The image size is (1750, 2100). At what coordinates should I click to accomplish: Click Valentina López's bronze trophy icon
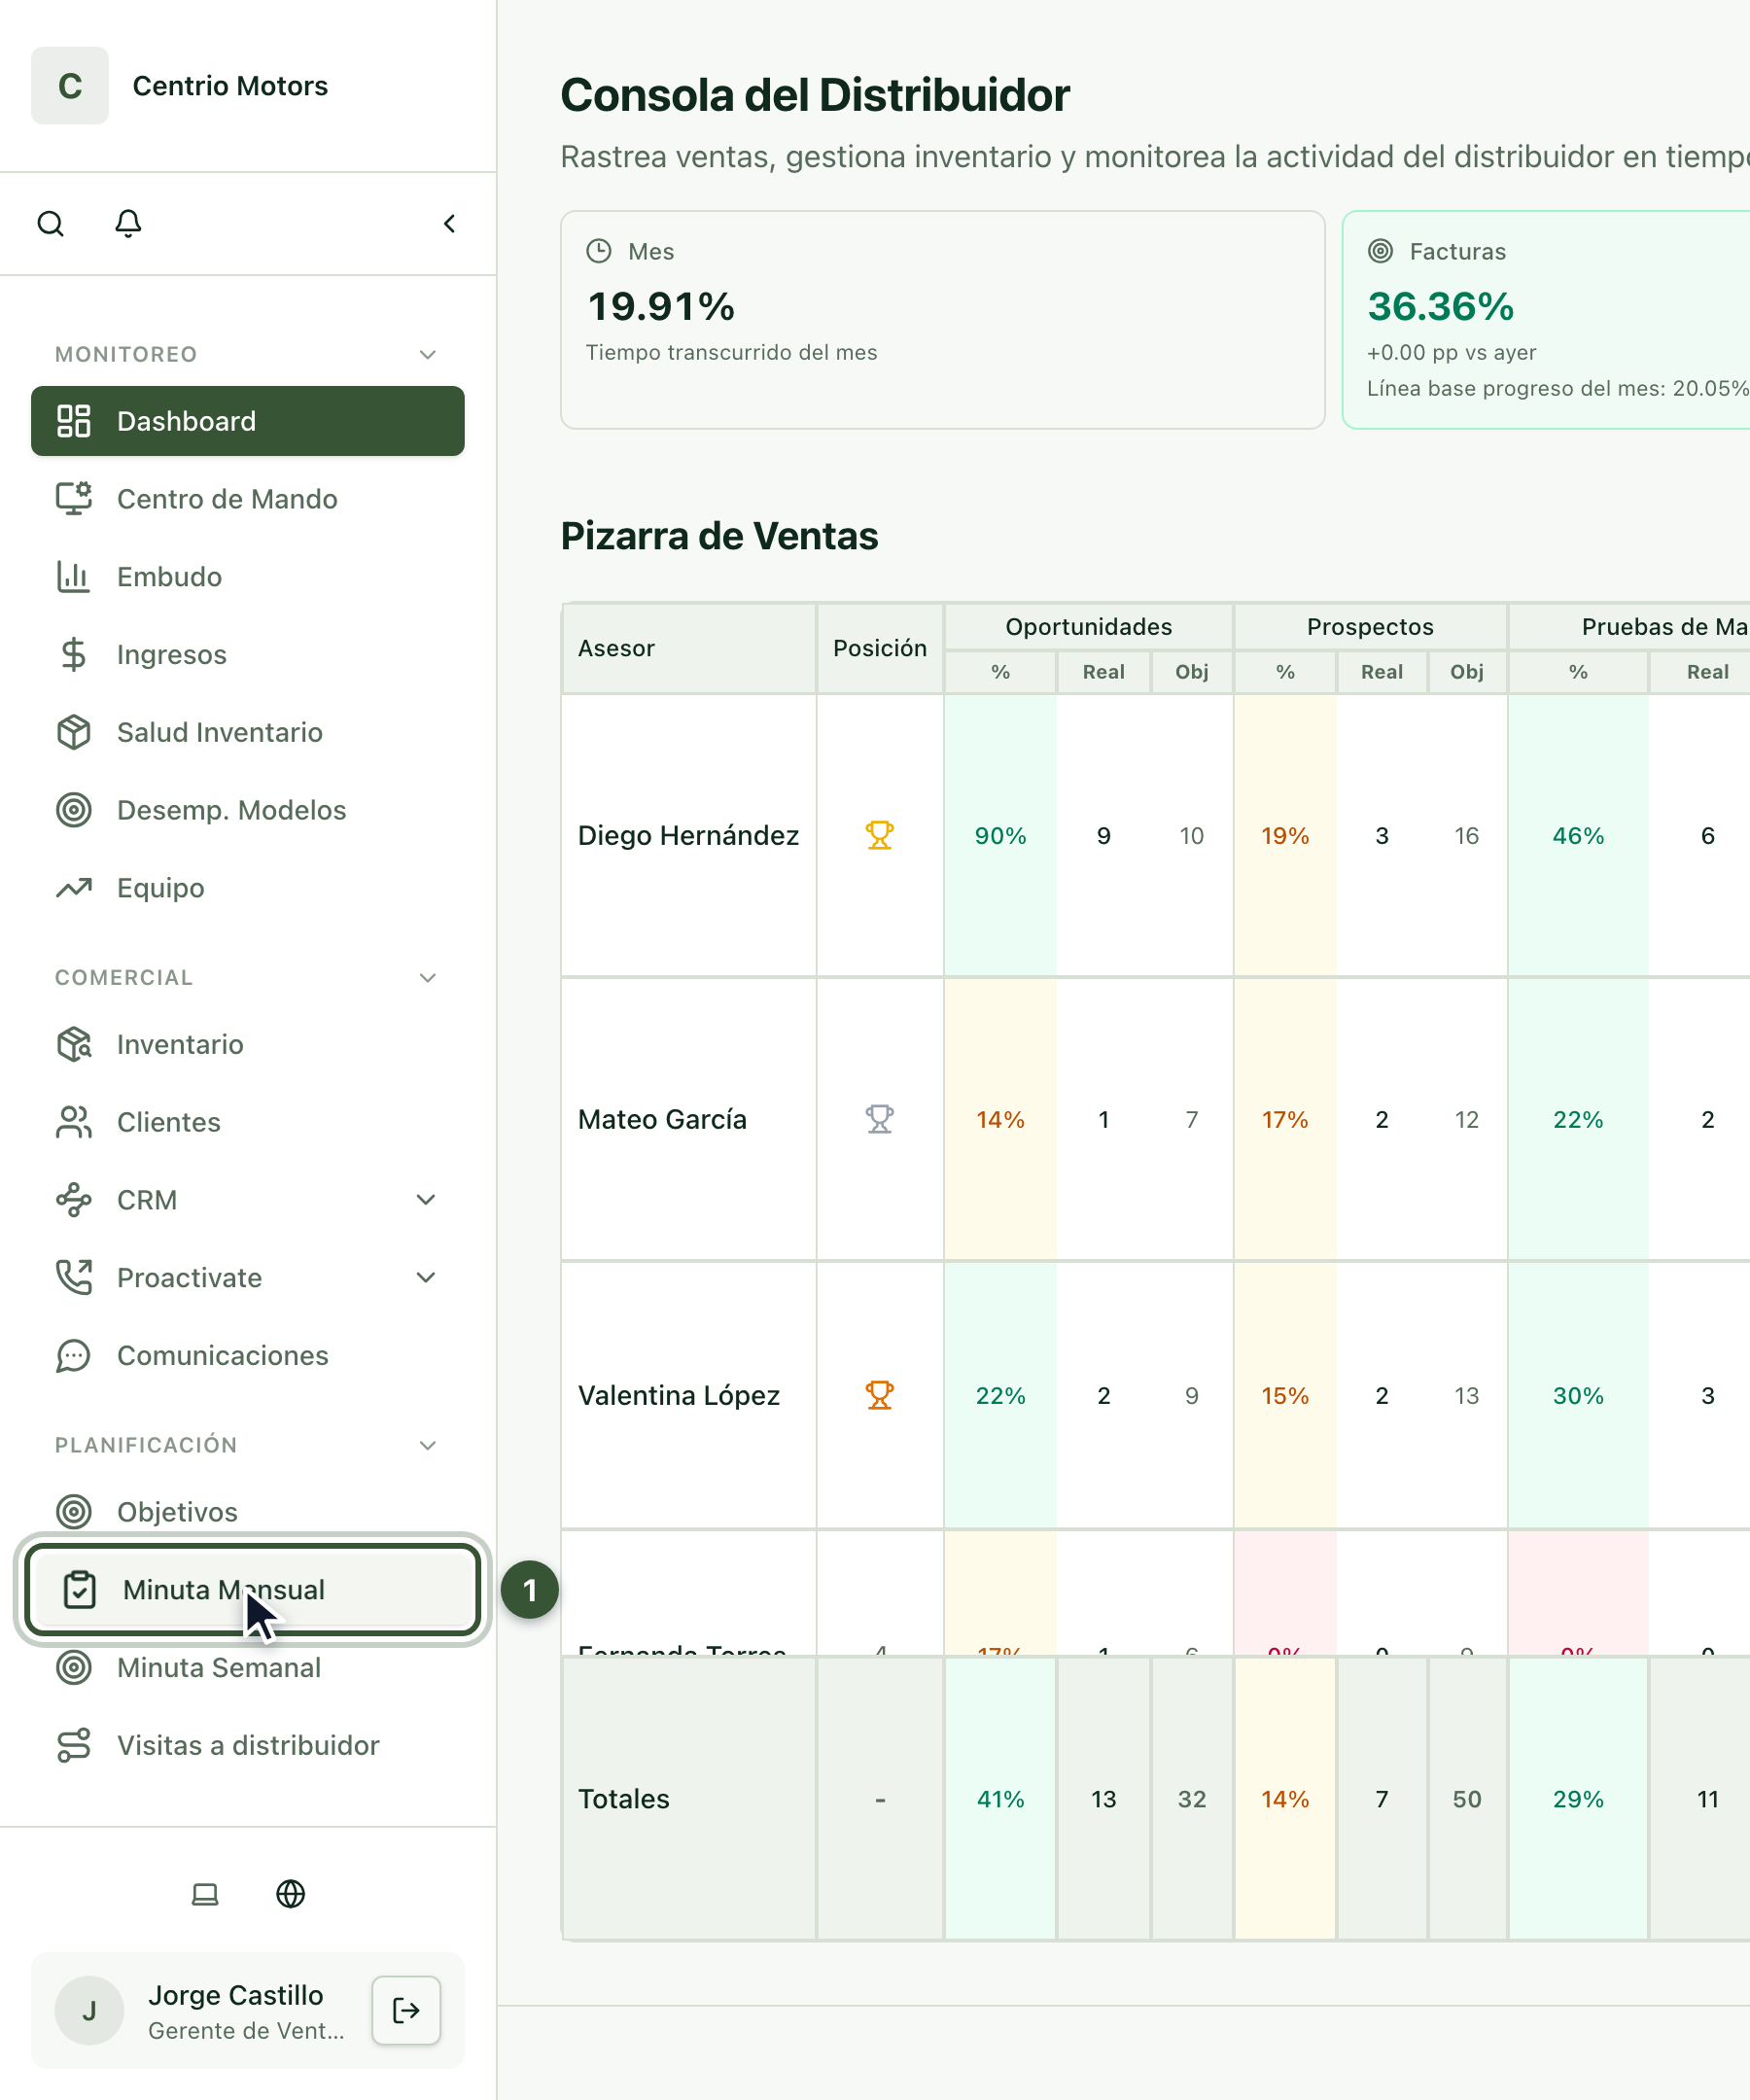click(879, 1395)
